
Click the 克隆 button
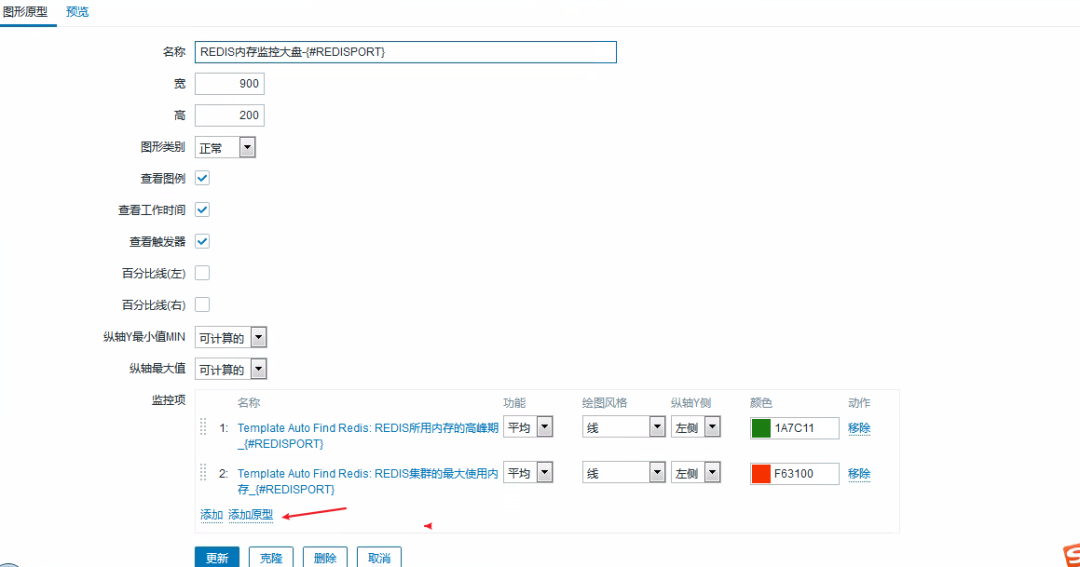click(271, 557)
